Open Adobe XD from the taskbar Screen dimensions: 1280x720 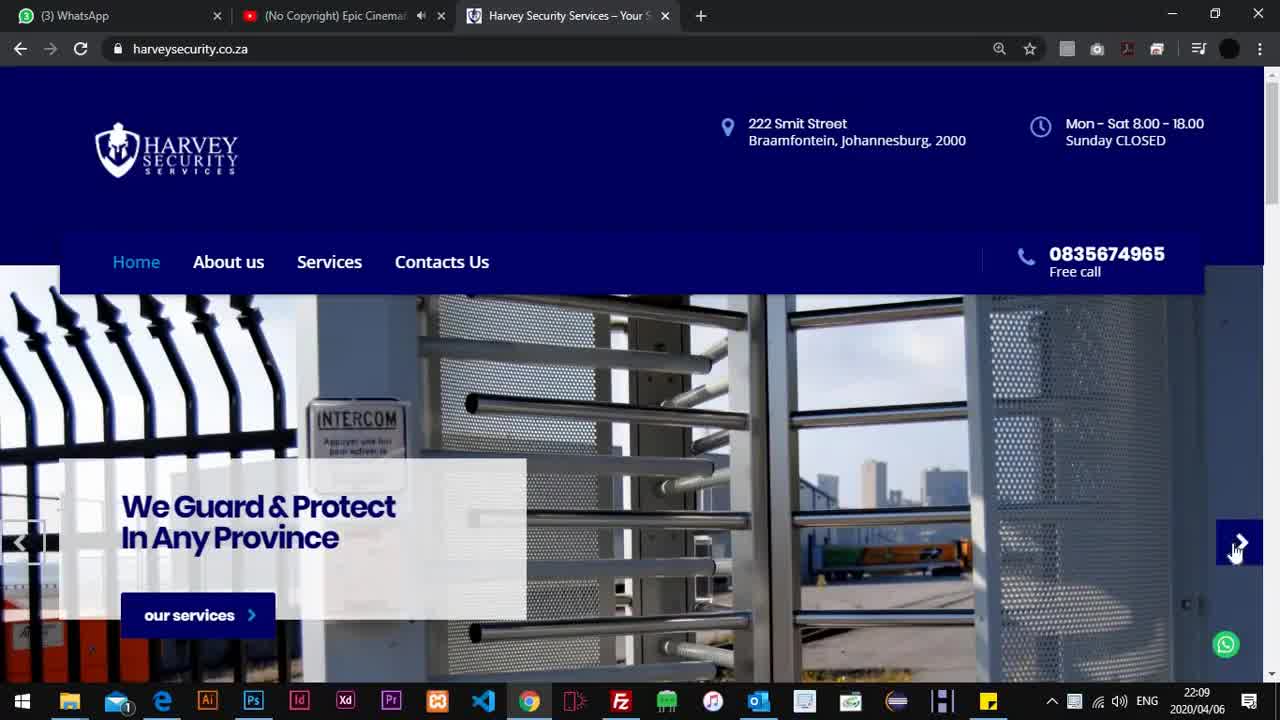point(345,701)
